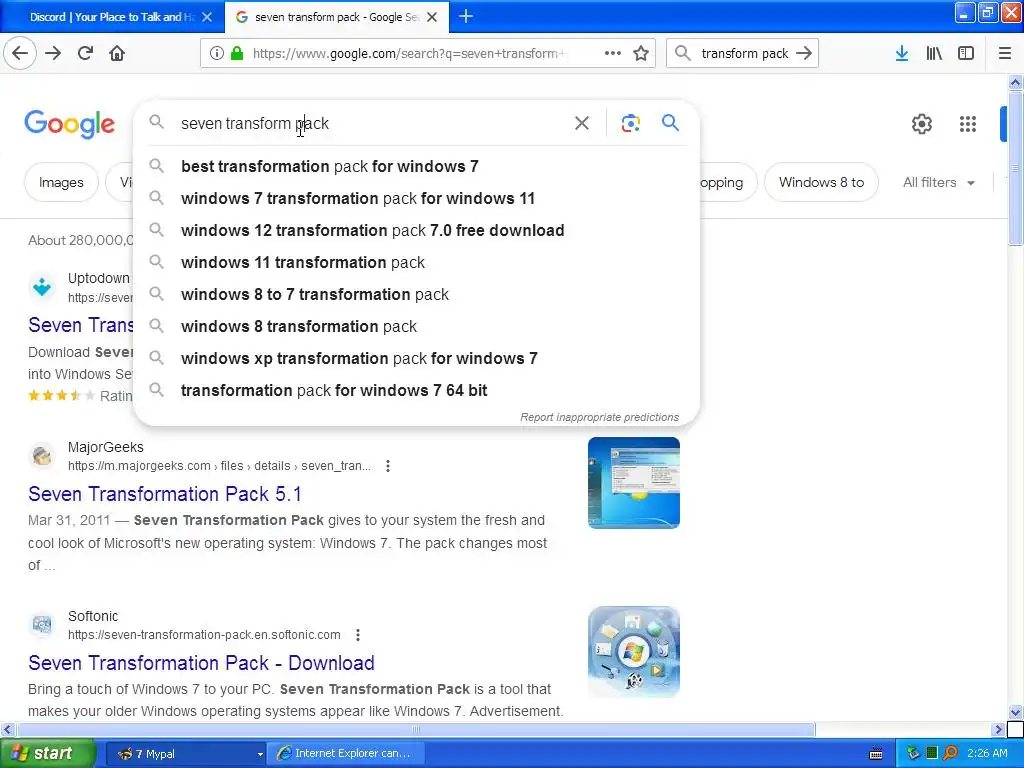Go to the Google logo homepage
This screenshot has width=1024, height=768.
click(x=69, y=124)
